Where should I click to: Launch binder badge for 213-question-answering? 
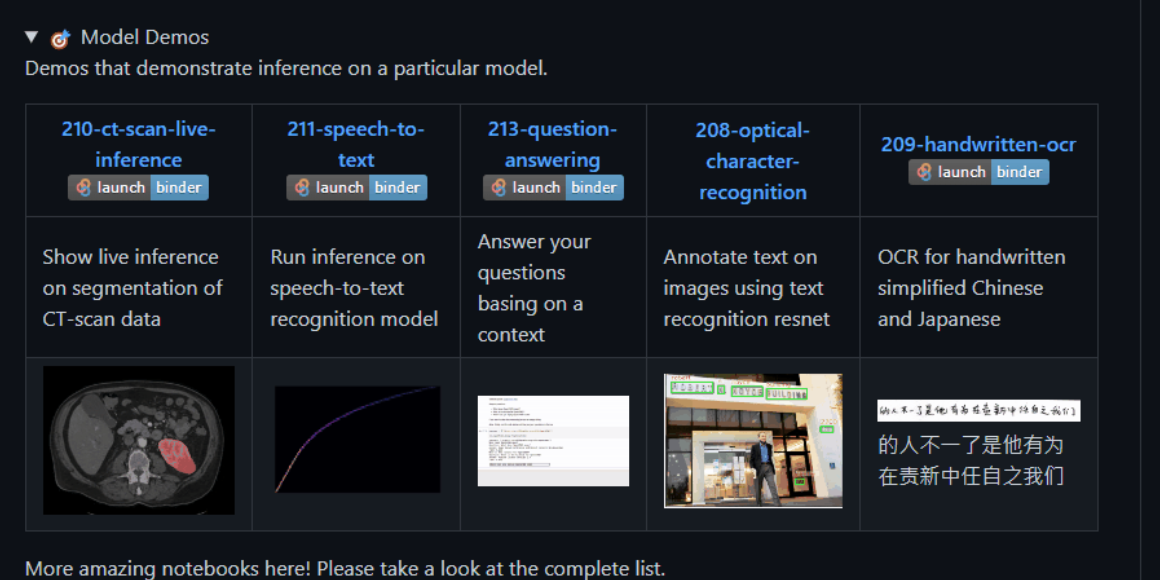[x=553, y=187]
